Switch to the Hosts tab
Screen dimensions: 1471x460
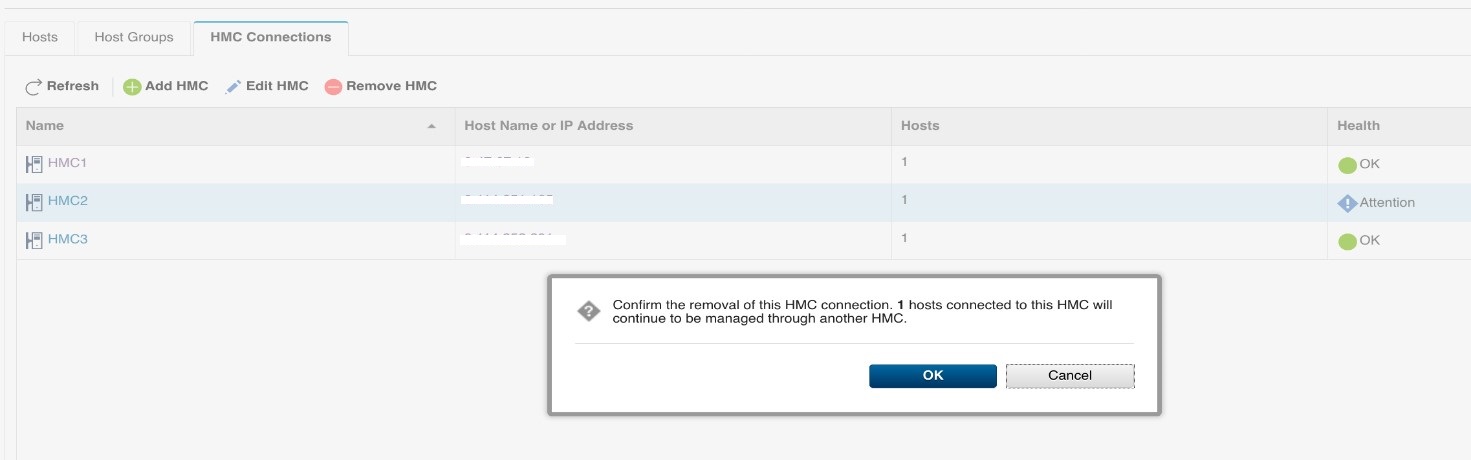click(40, 37)
